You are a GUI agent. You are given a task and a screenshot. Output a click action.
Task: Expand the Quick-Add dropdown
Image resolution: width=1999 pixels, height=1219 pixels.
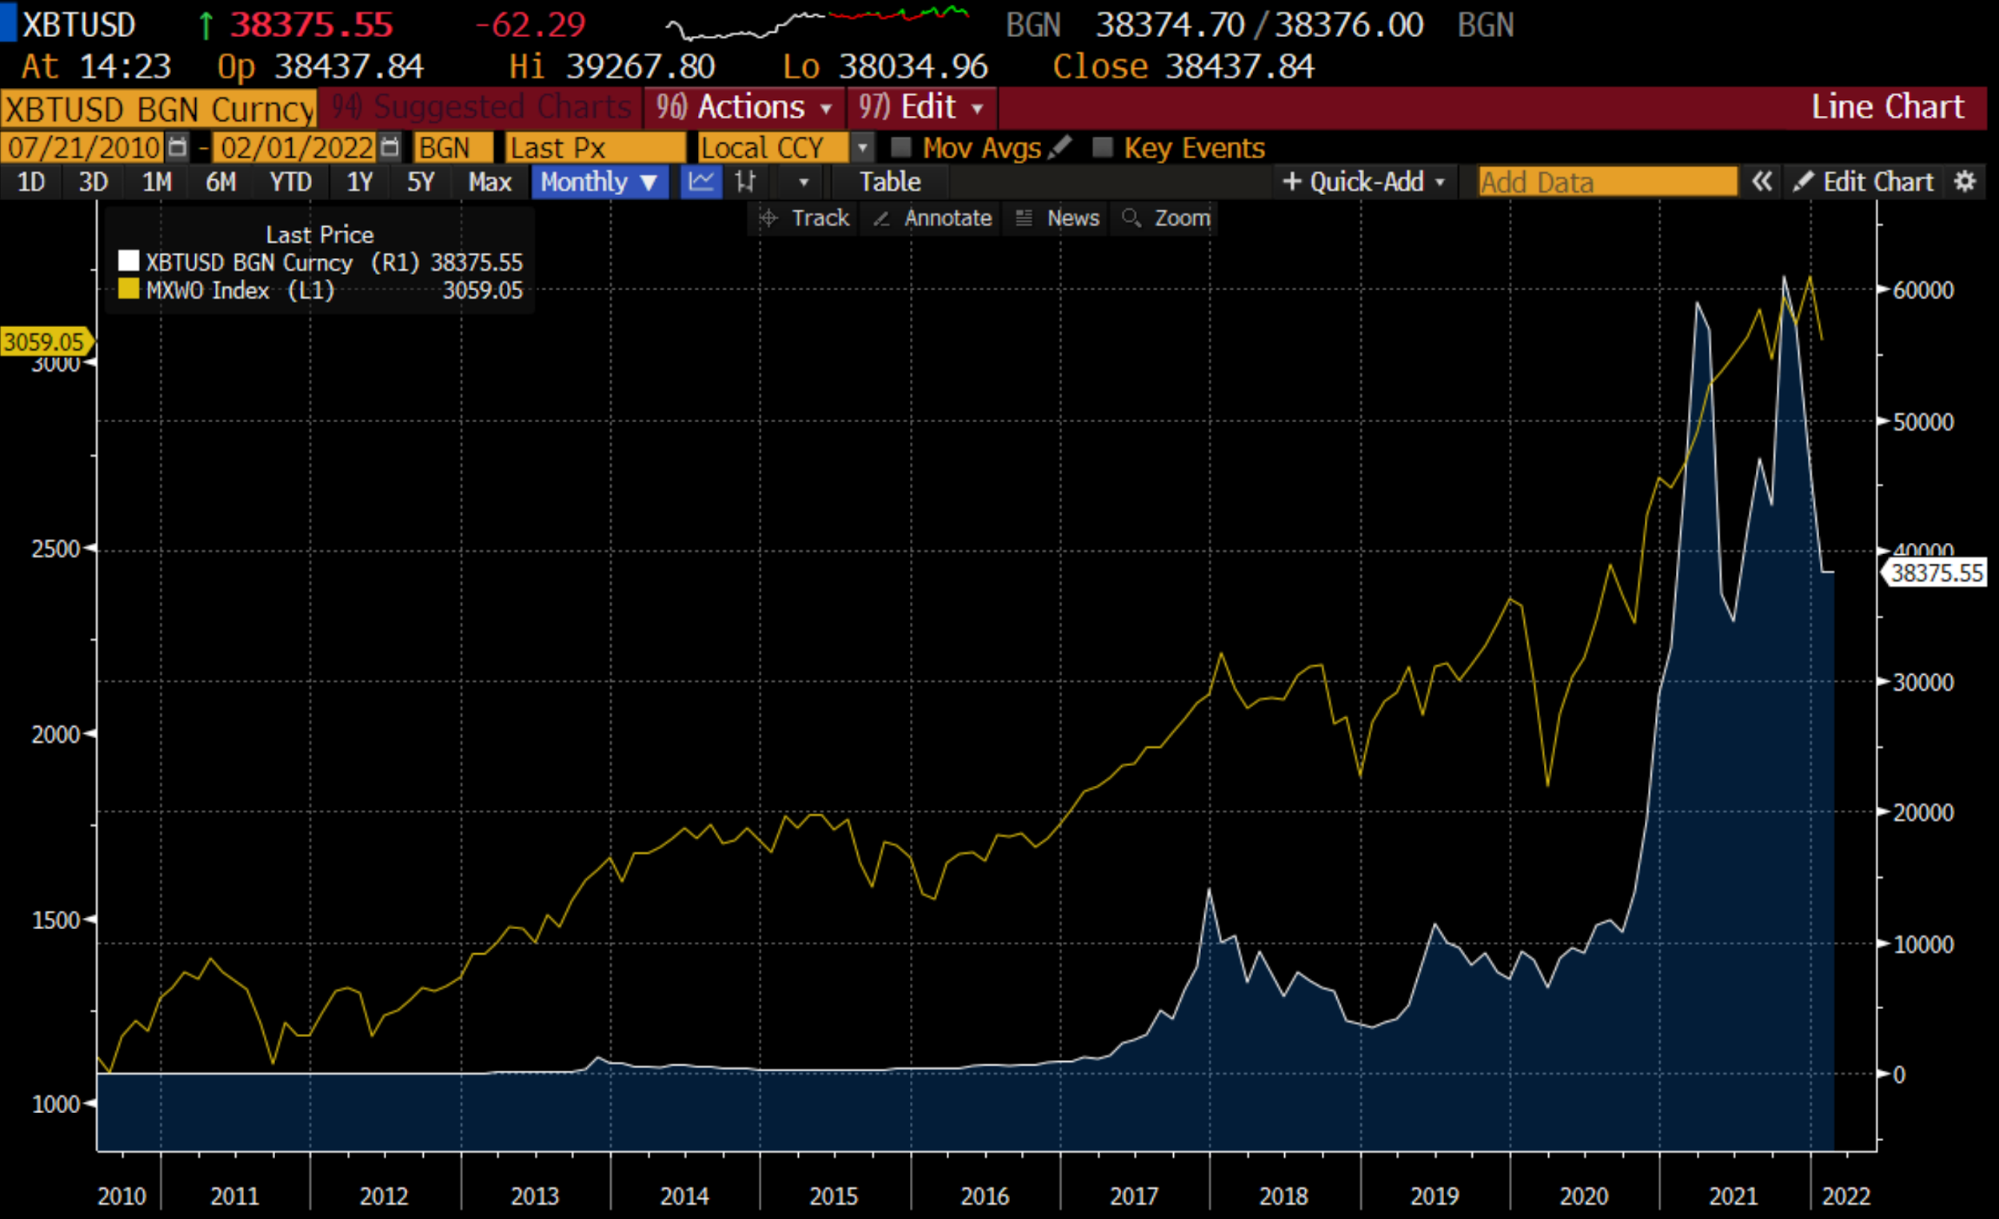pos(1365,182)
